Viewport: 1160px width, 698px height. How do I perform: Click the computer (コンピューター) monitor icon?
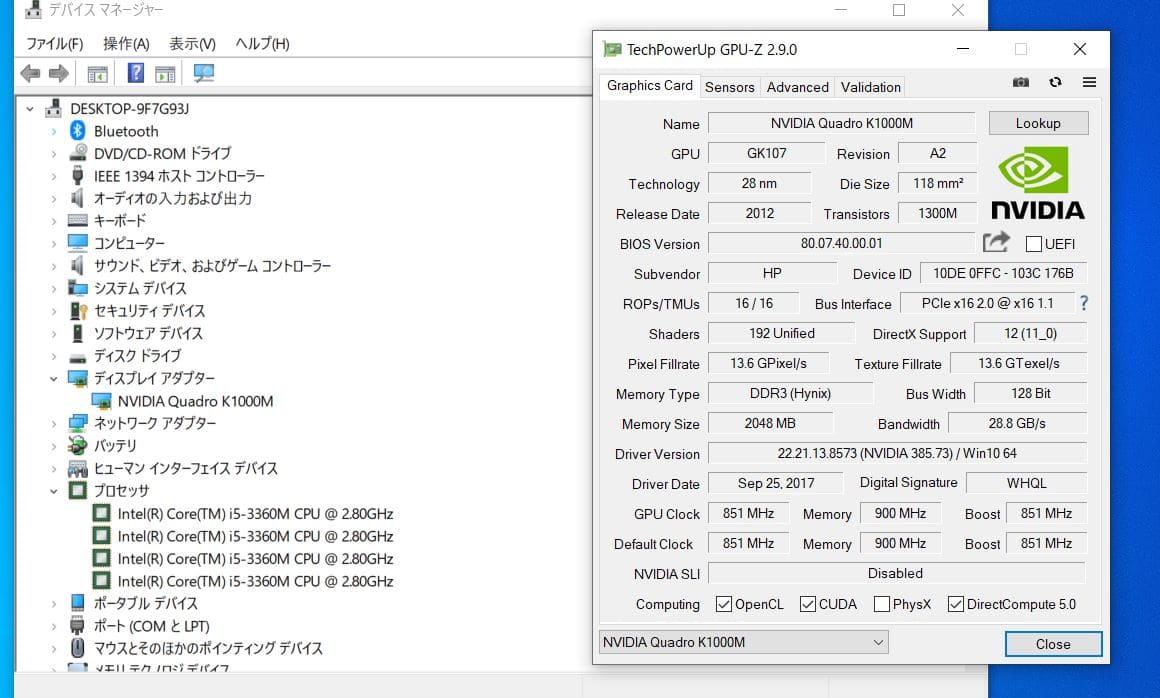(78, 243)
